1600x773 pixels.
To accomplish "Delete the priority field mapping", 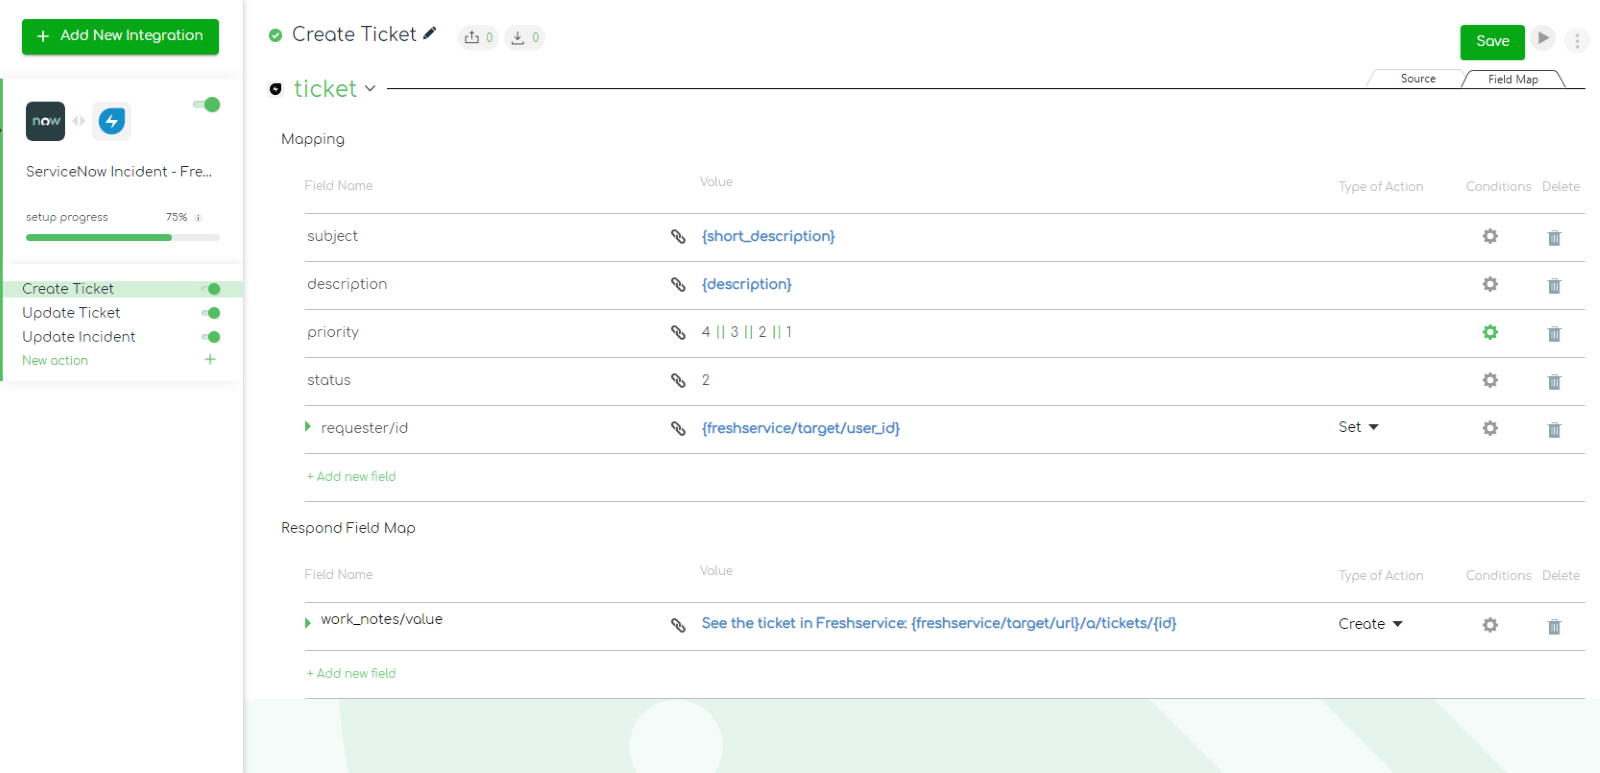I will (1554, 334).
